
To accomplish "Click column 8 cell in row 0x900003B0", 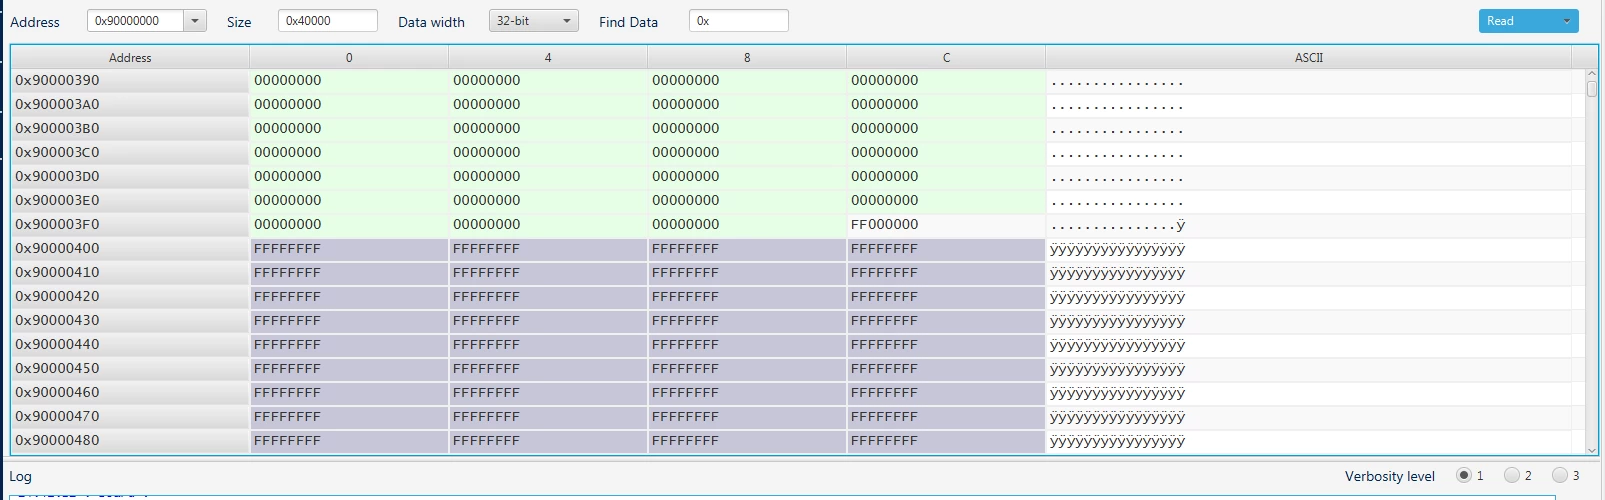I will click(747, 129).
